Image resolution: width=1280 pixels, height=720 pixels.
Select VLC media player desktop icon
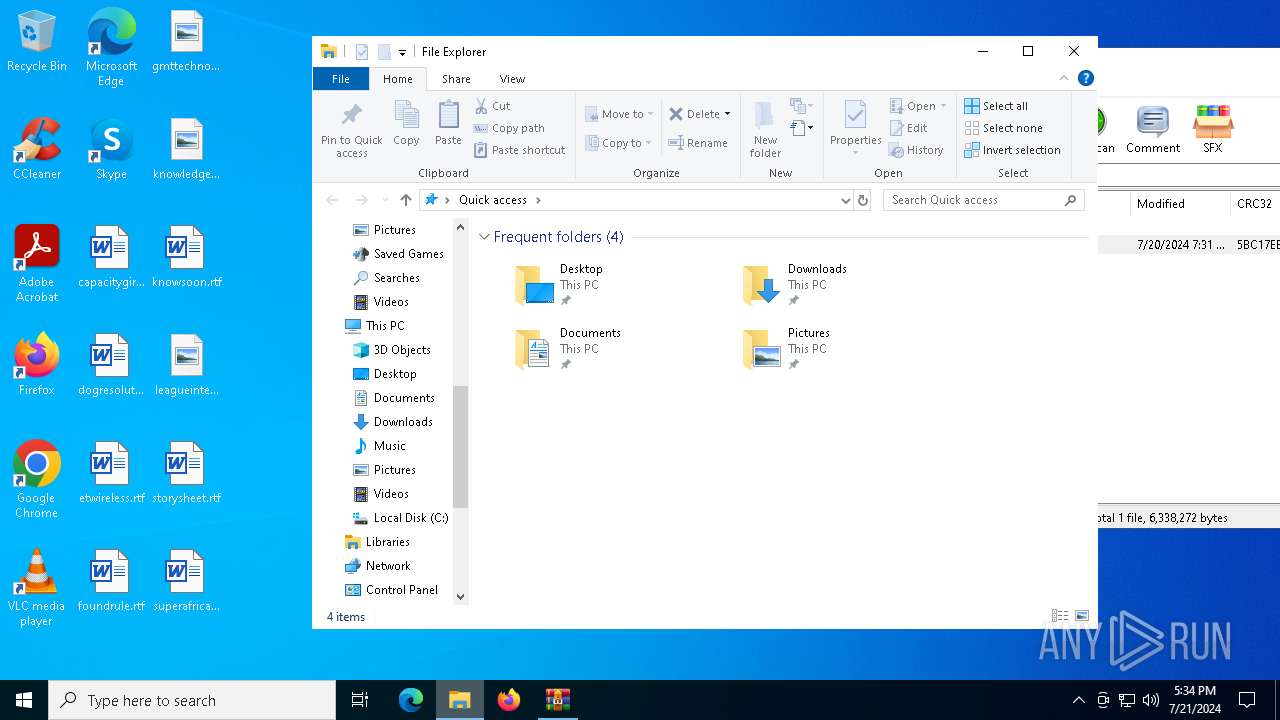[36, 589]
